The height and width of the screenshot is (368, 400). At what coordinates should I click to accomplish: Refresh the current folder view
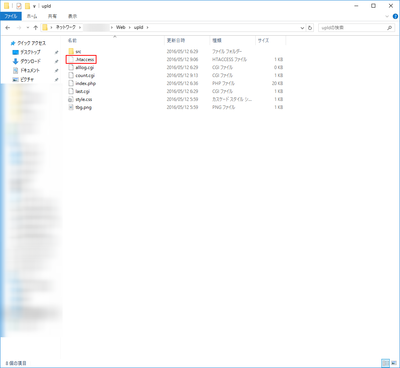tap(310, 28)
